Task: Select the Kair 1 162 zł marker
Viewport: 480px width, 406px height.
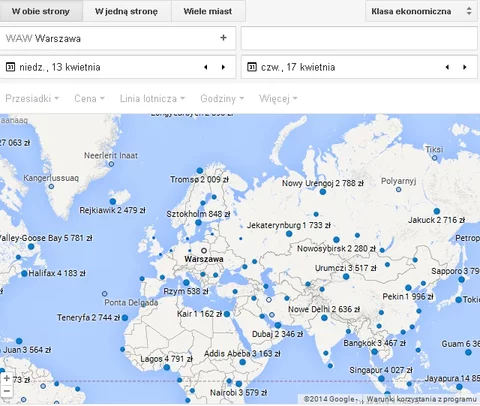Action: click(x=227, y=314)
